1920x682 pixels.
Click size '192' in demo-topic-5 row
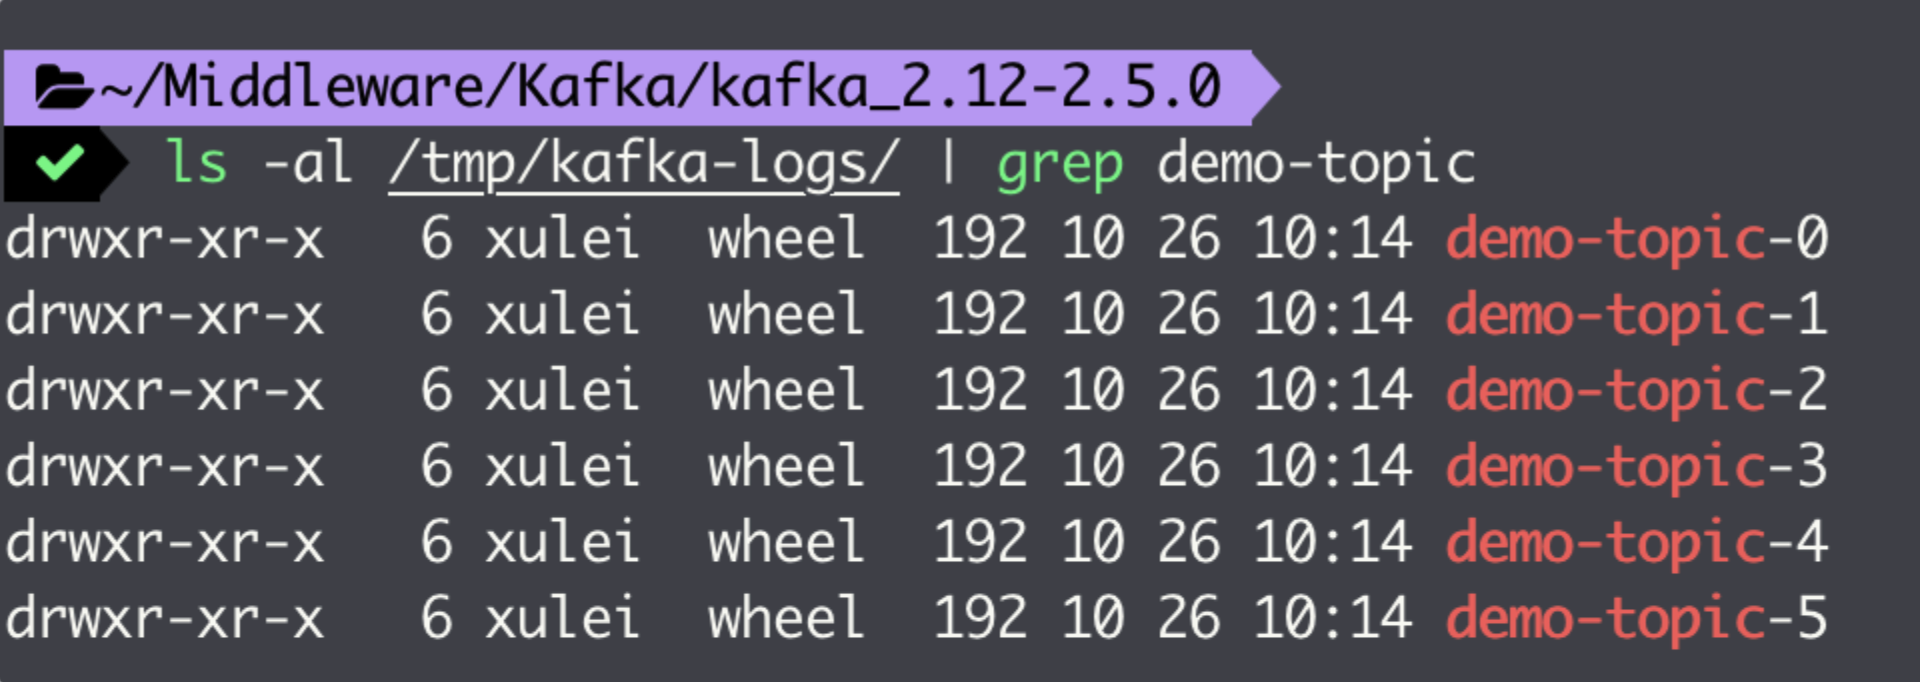point(980,617)
